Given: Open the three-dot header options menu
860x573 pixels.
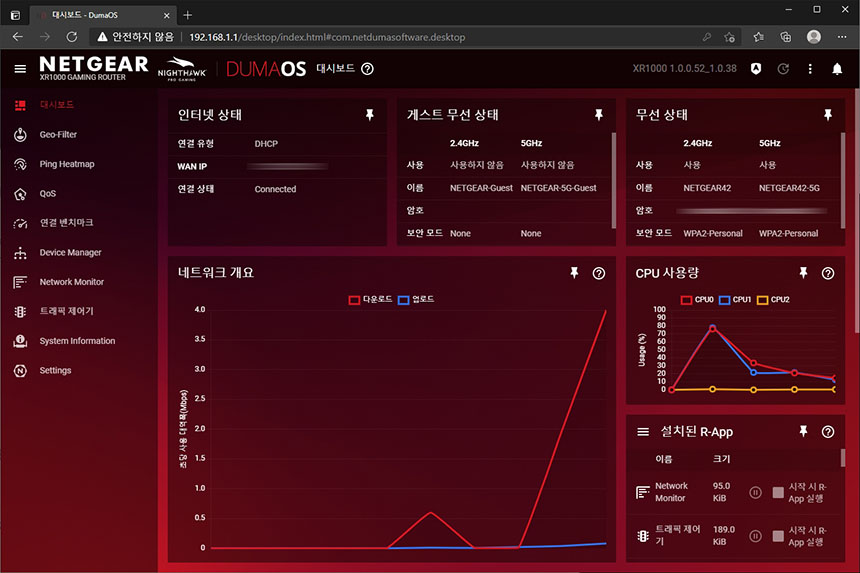Looking at the screenshot, I should click(x=810, y=69).
